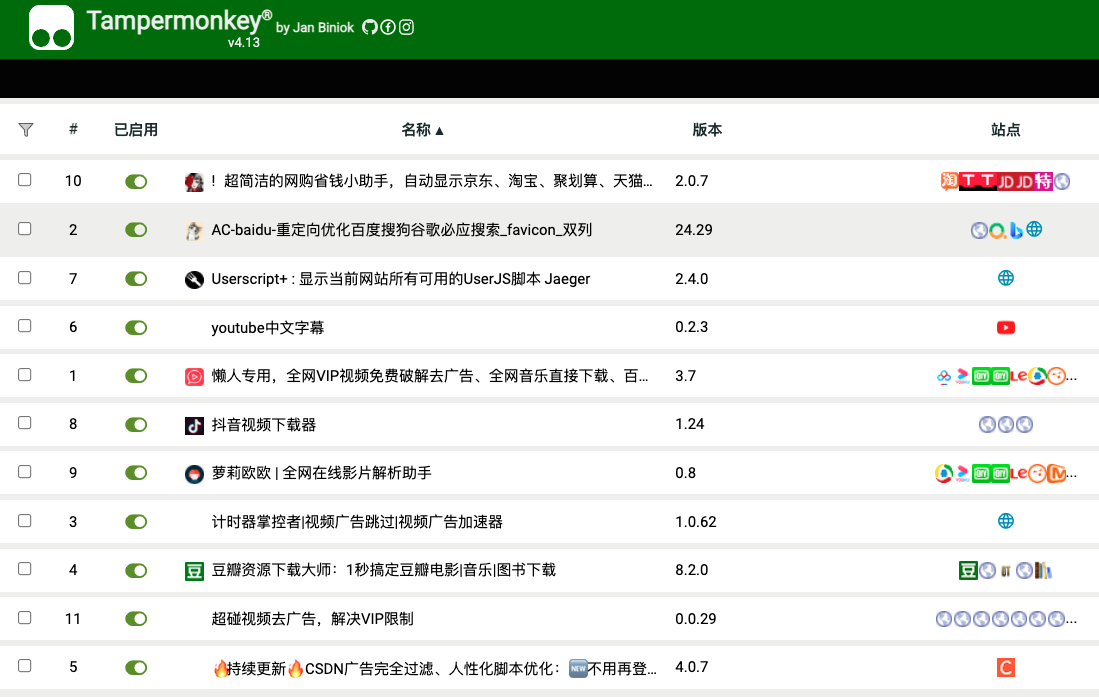Click the YouTube site icon
This screenshot has height=697, width=1099.
click(1006, 327)
